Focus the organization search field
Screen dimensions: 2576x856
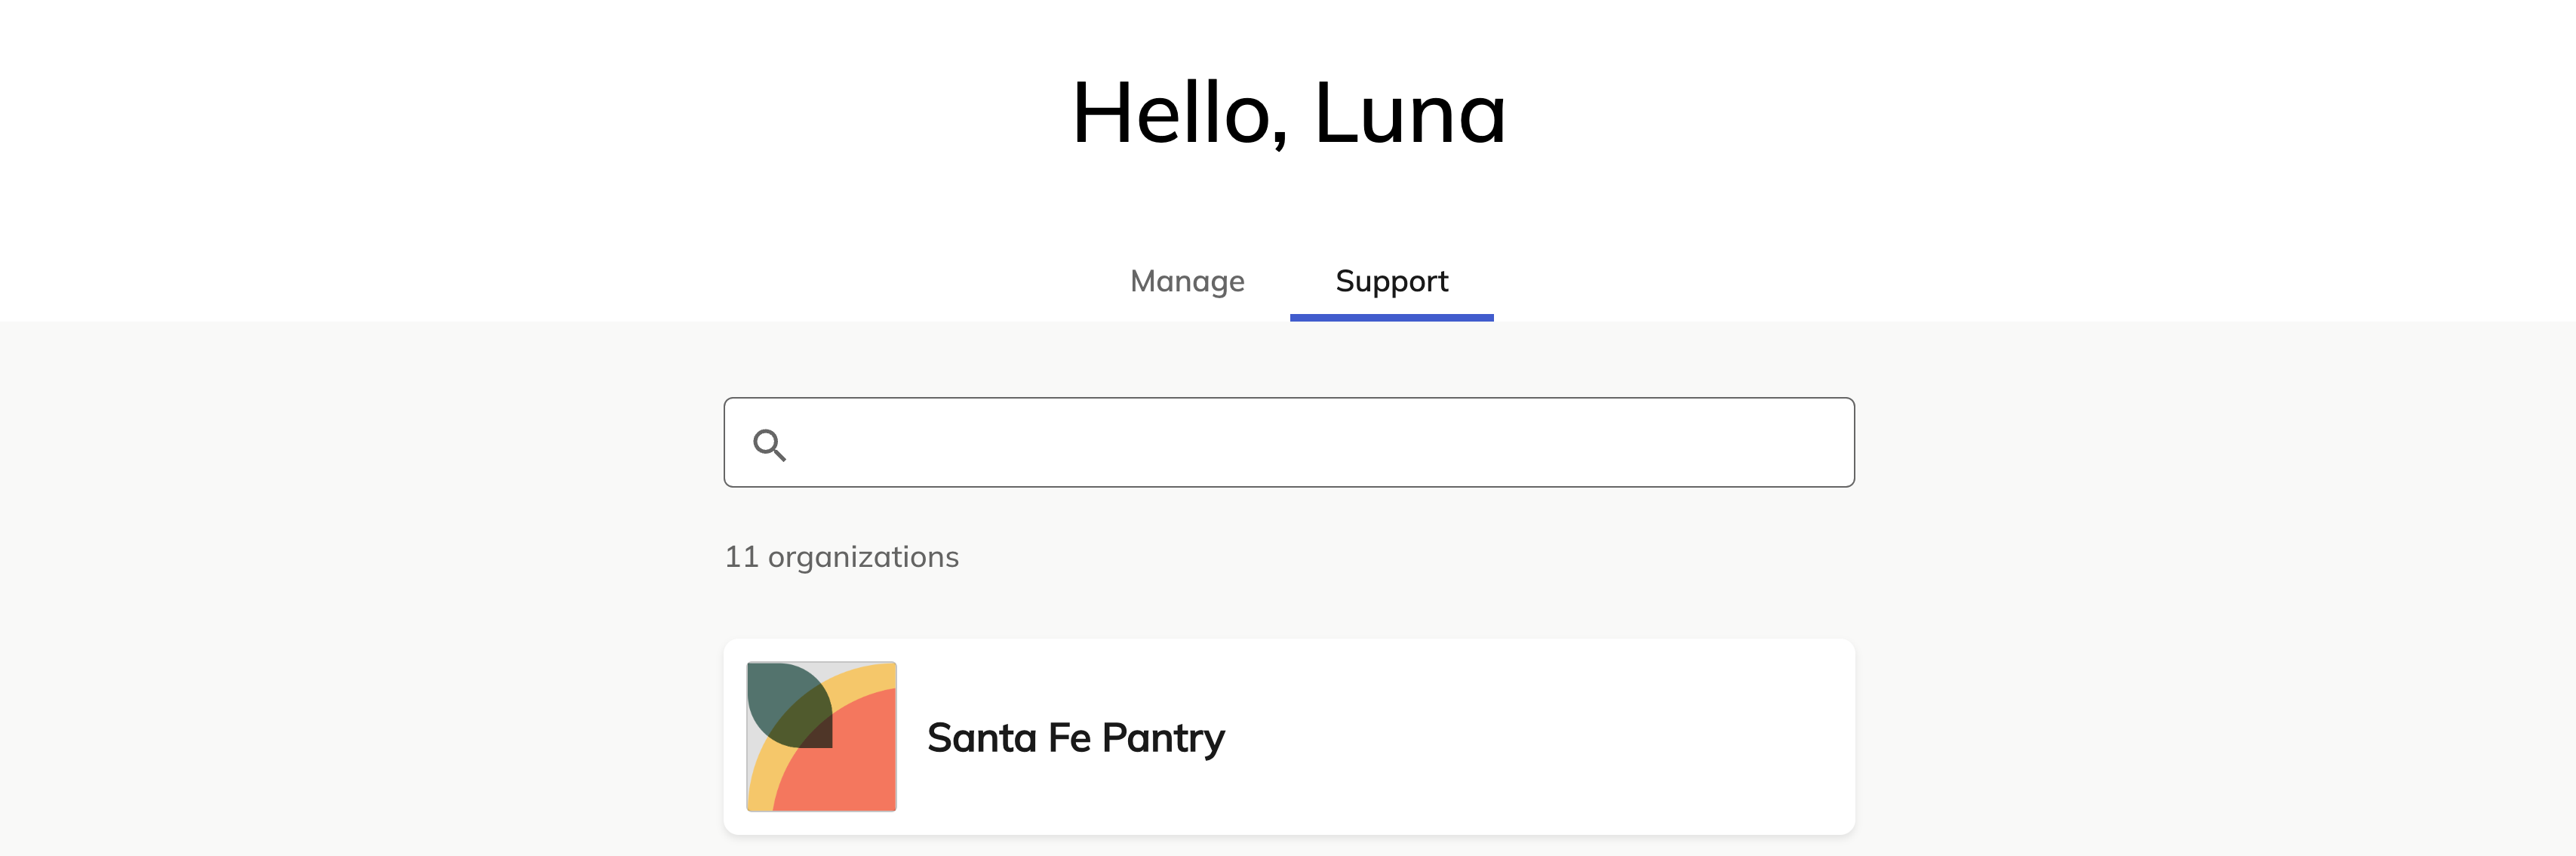[x=1289, y=442]
